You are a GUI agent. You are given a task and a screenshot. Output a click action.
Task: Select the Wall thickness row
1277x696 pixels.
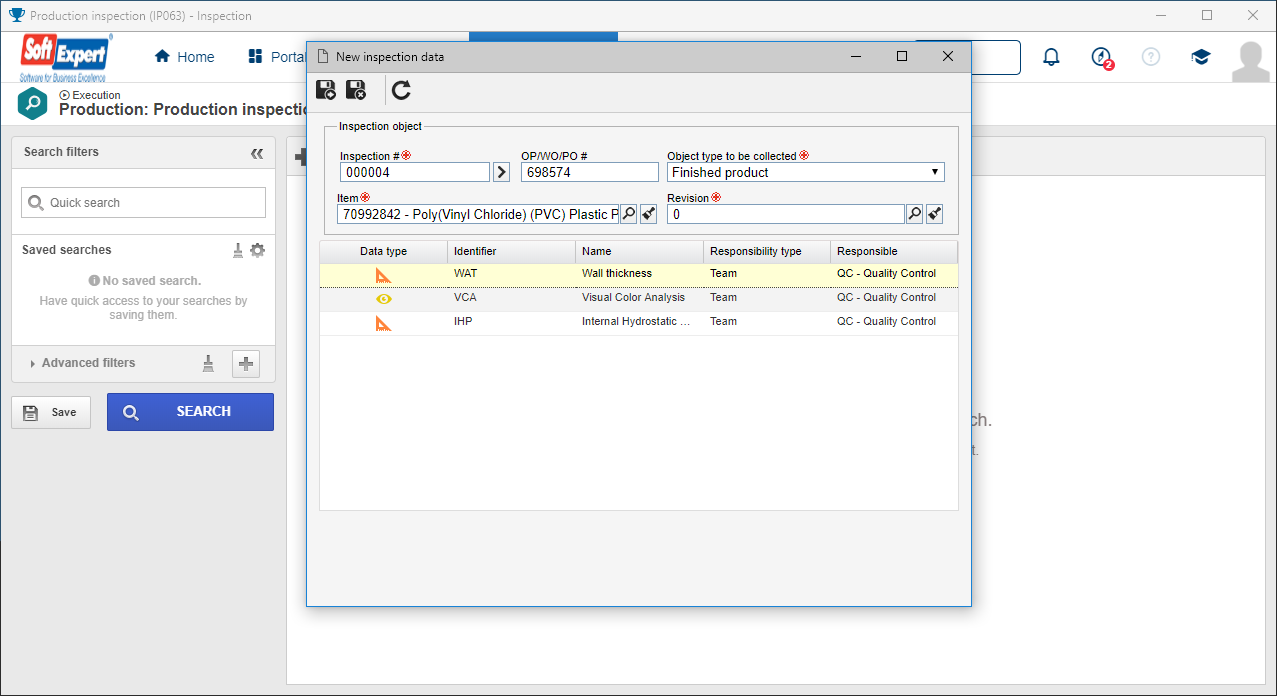tap(638, 274)
